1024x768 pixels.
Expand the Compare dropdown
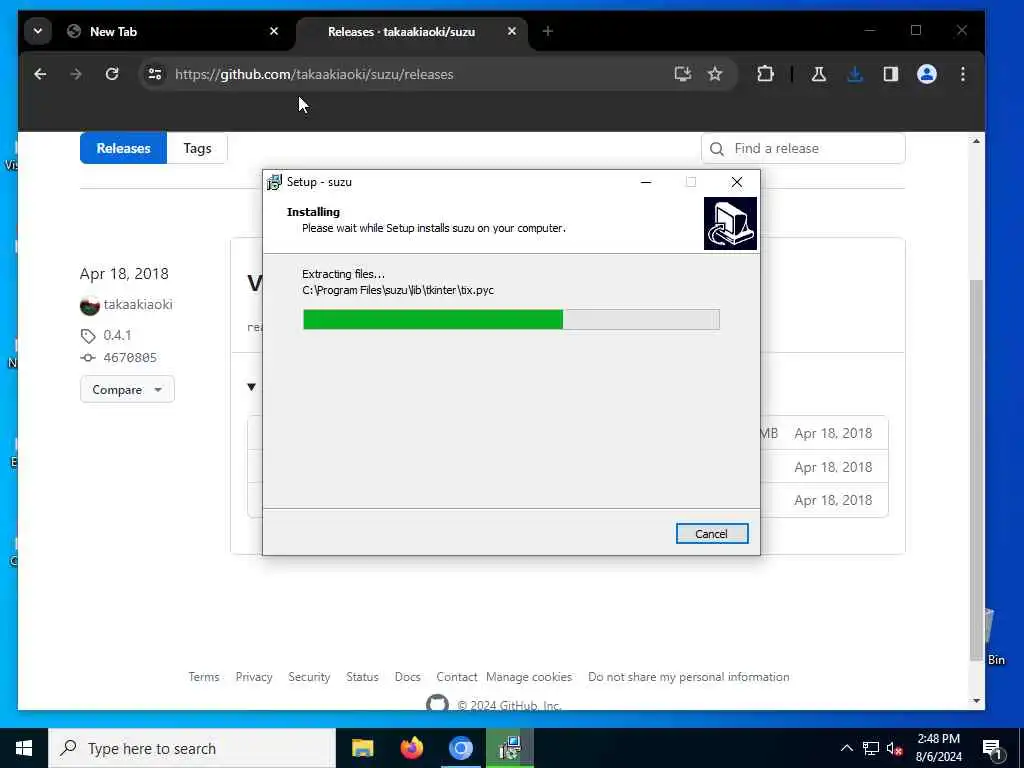[127, 389]
